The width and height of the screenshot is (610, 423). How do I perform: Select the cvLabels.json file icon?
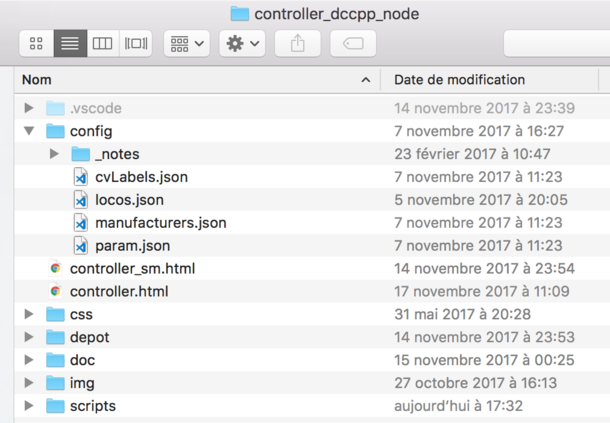(81, 177)
